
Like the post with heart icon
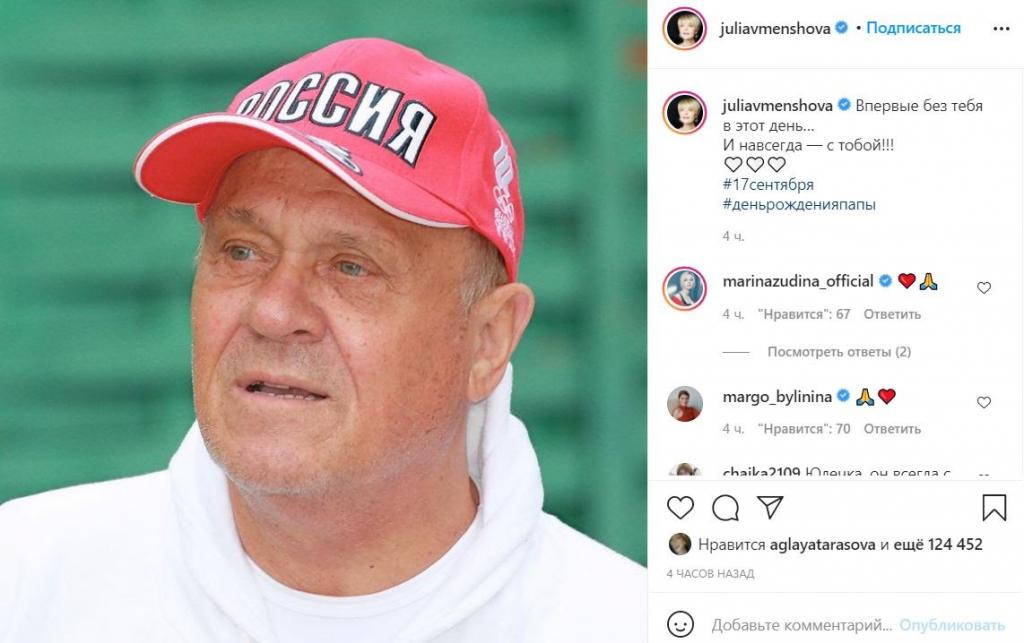680,507
